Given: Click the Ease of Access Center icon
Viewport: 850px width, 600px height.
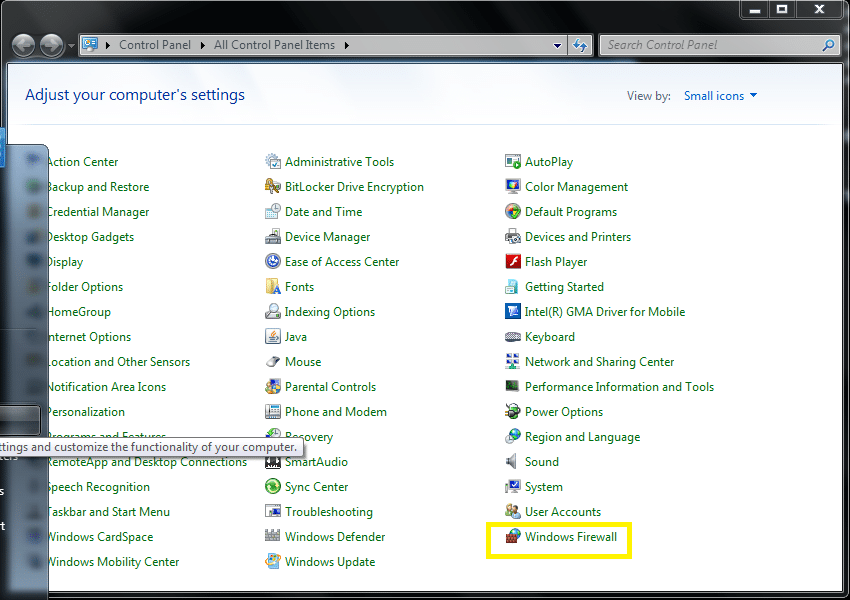Looking at the screenshot, I should point(273,261).
